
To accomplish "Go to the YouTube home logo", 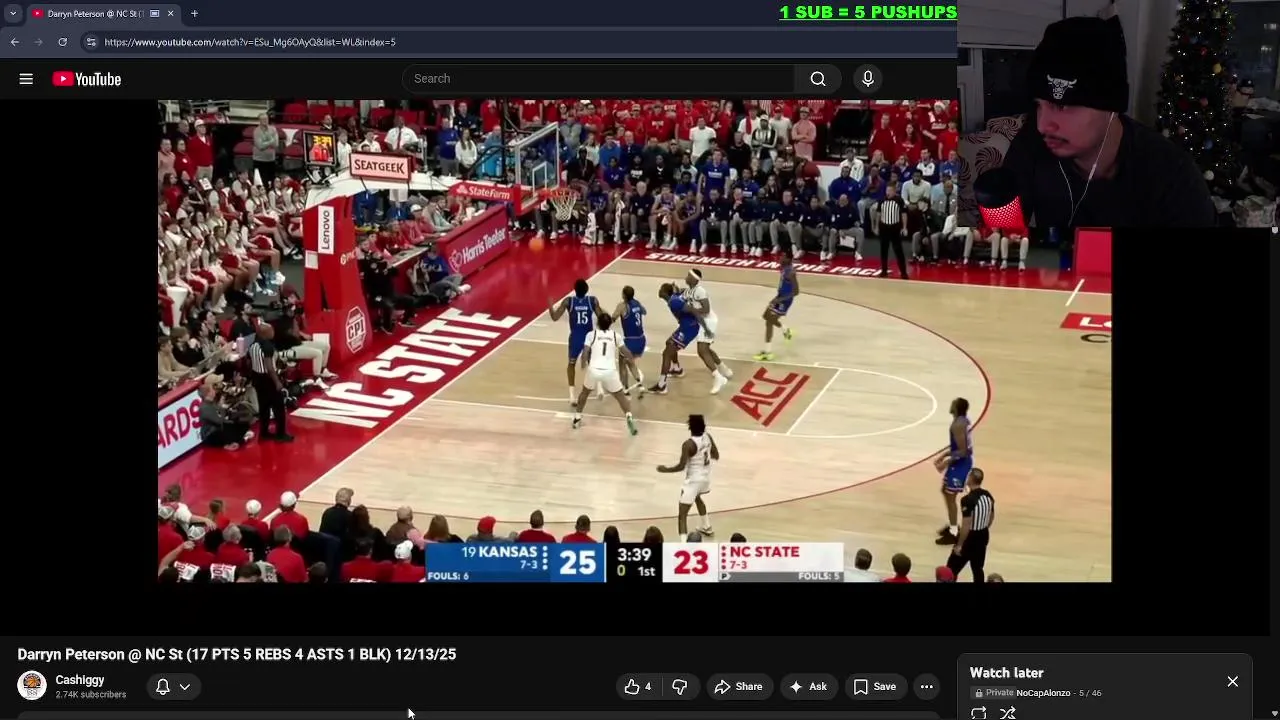I will 87,79.
